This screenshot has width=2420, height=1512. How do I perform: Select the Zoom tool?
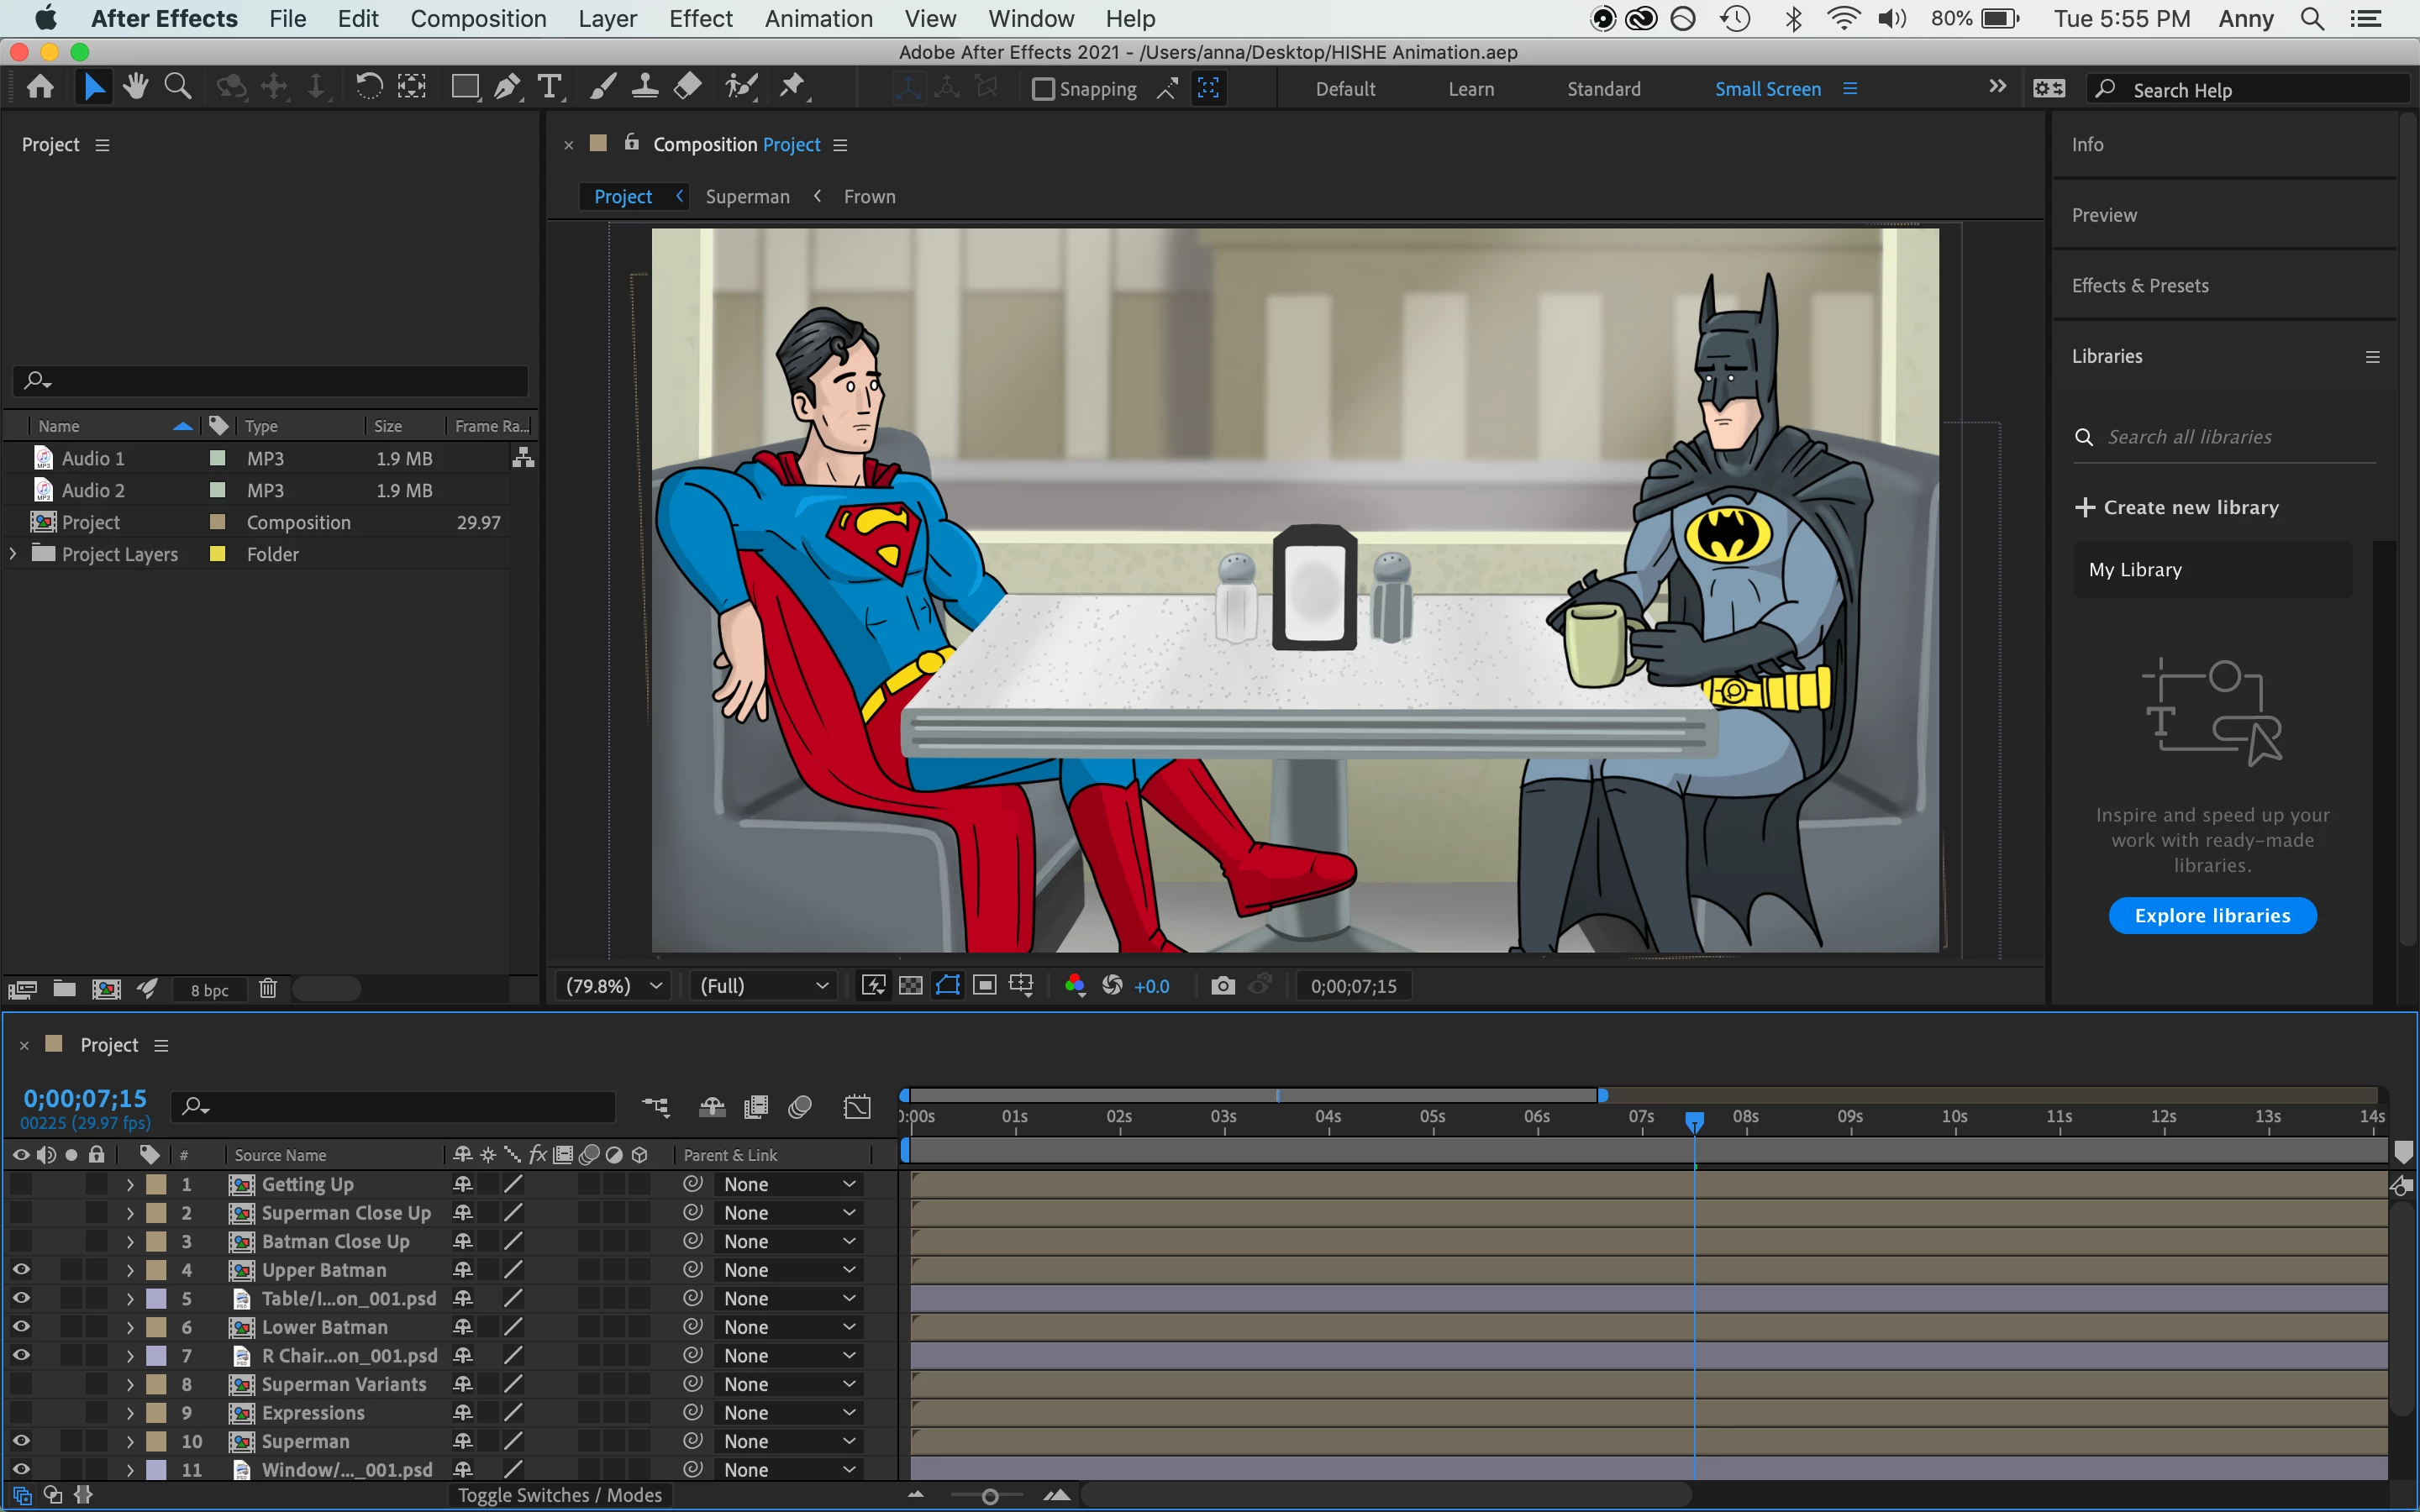point(178,88)
